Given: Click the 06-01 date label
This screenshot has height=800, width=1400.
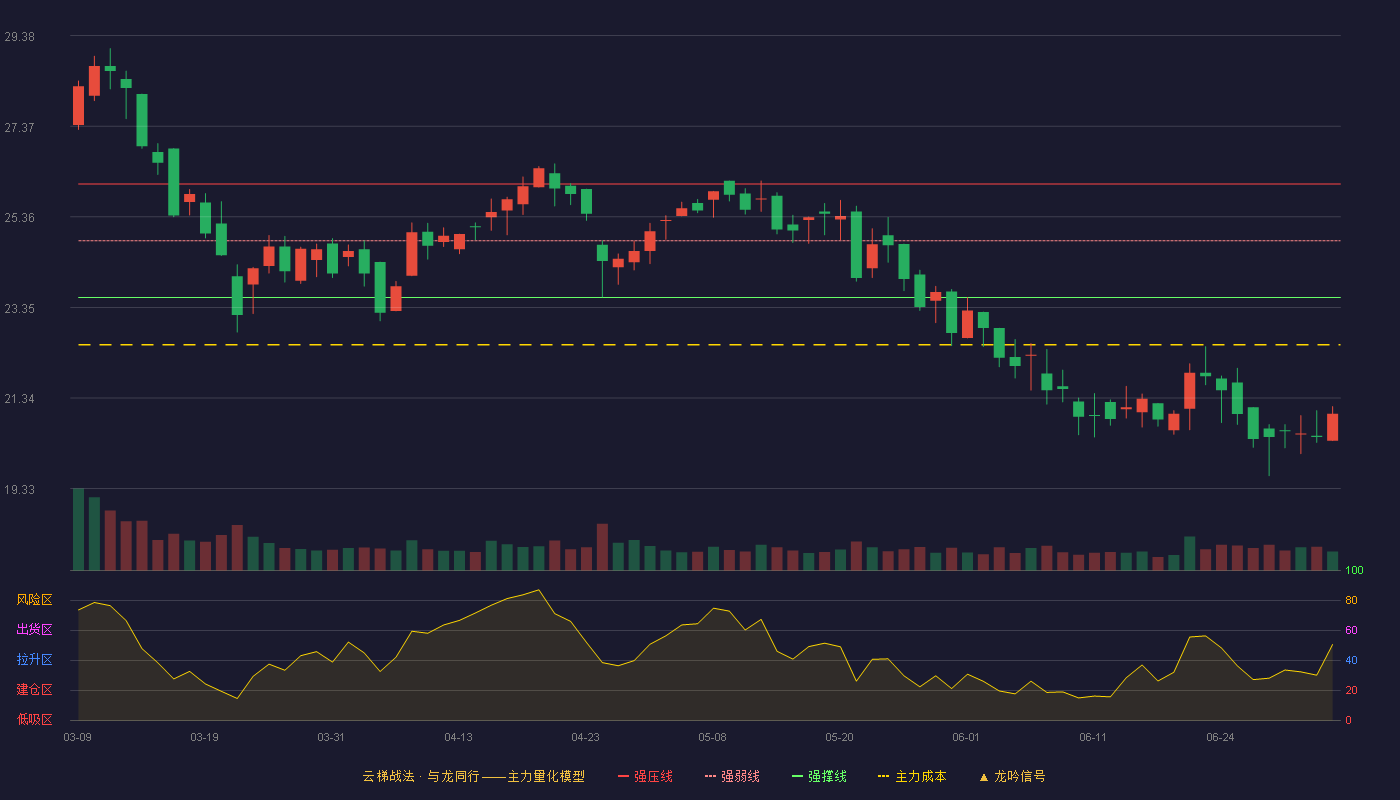Looking at the screenshot, I should coord(966,737).
